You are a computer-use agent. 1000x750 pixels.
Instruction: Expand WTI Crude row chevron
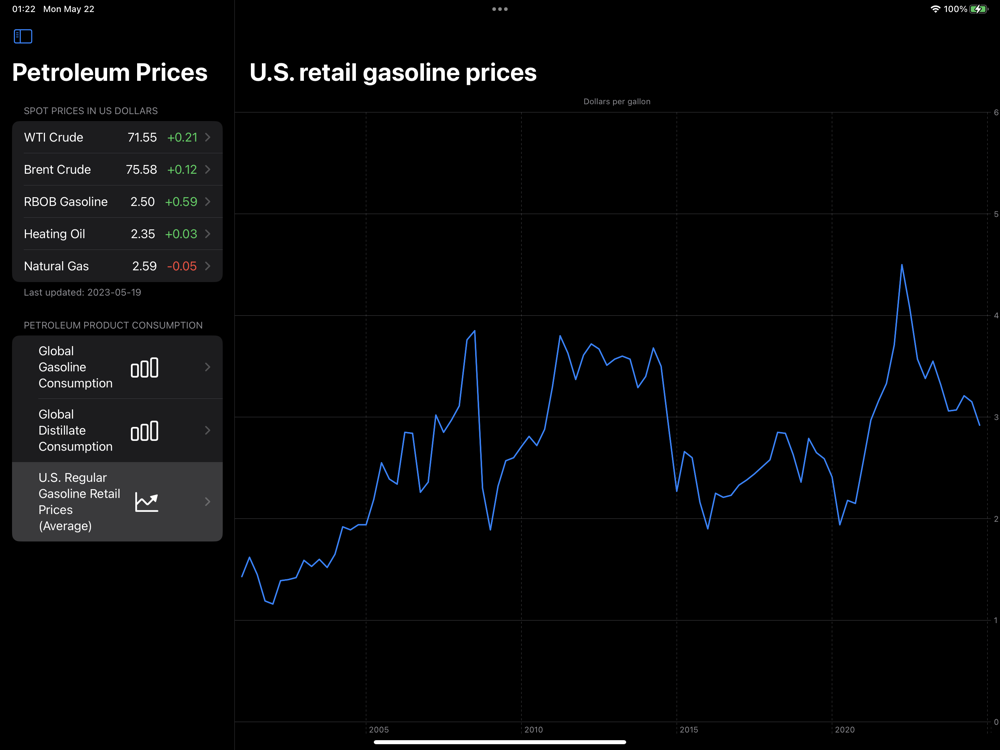point(207,137)
